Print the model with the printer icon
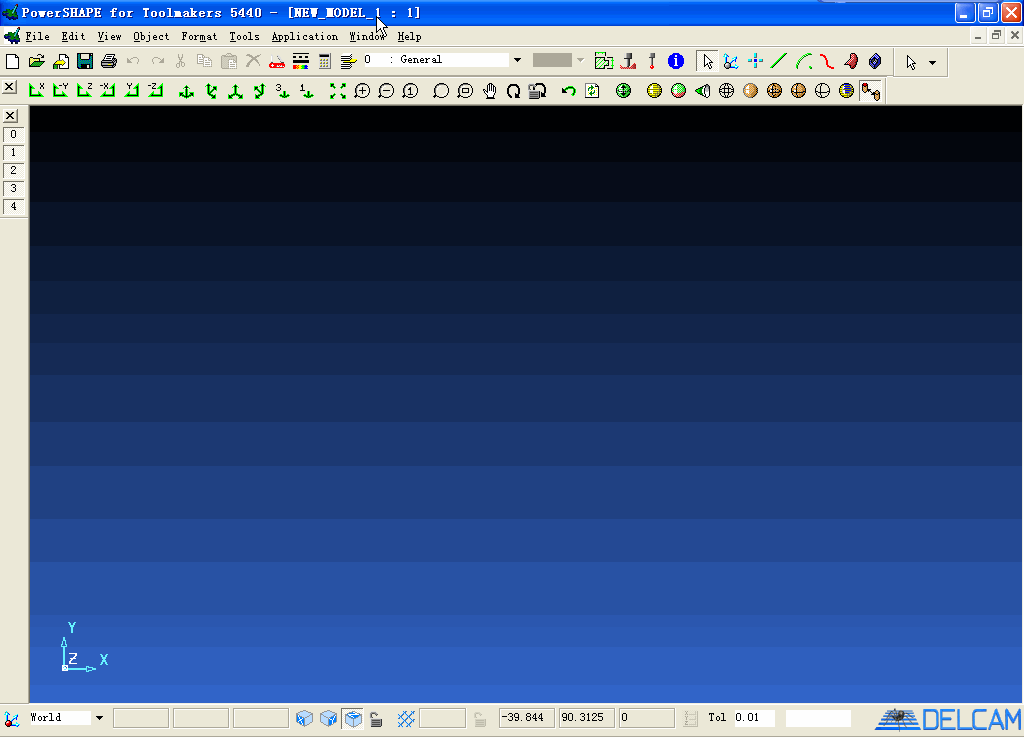Screen dimensions: 1024x738 [x=109, y=61]
